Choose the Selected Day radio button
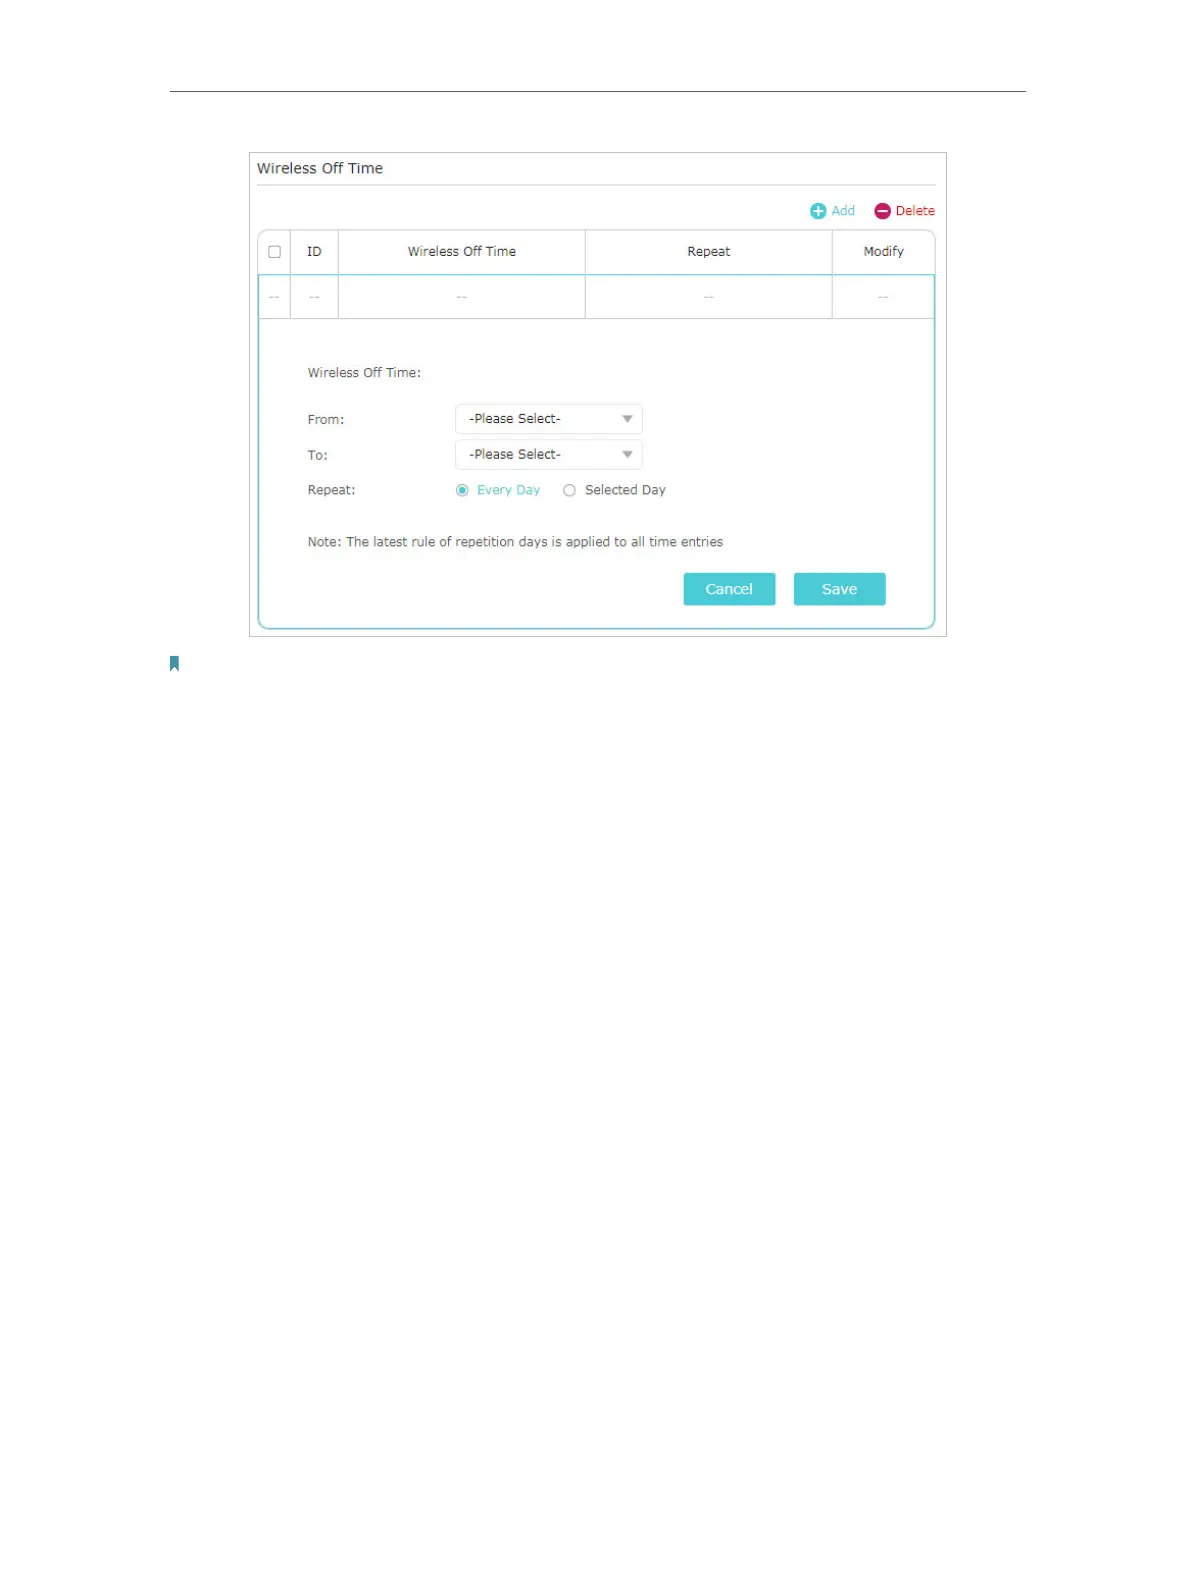1196x1582 pixels. pos(569,490)
